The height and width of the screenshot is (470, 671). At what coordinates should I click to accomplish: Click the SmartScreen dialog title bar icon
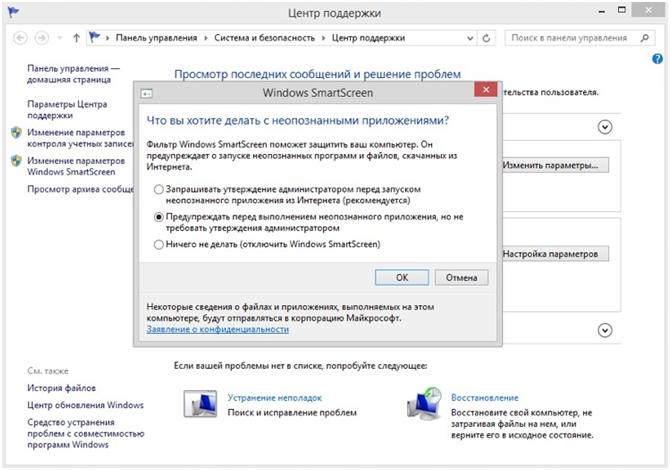tap(146, 93)
